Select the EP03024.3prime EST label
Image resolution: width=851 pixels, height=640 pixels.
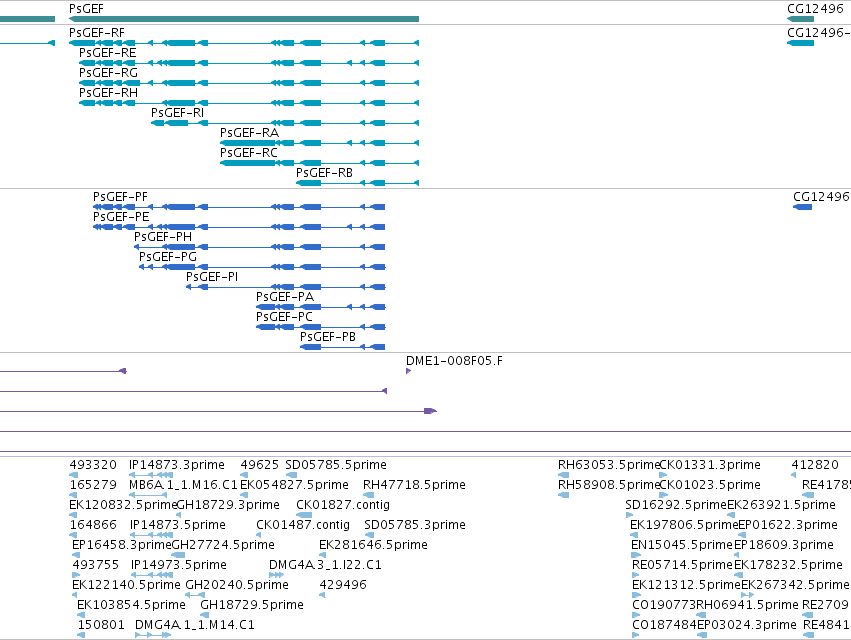[x=747, y=625]
